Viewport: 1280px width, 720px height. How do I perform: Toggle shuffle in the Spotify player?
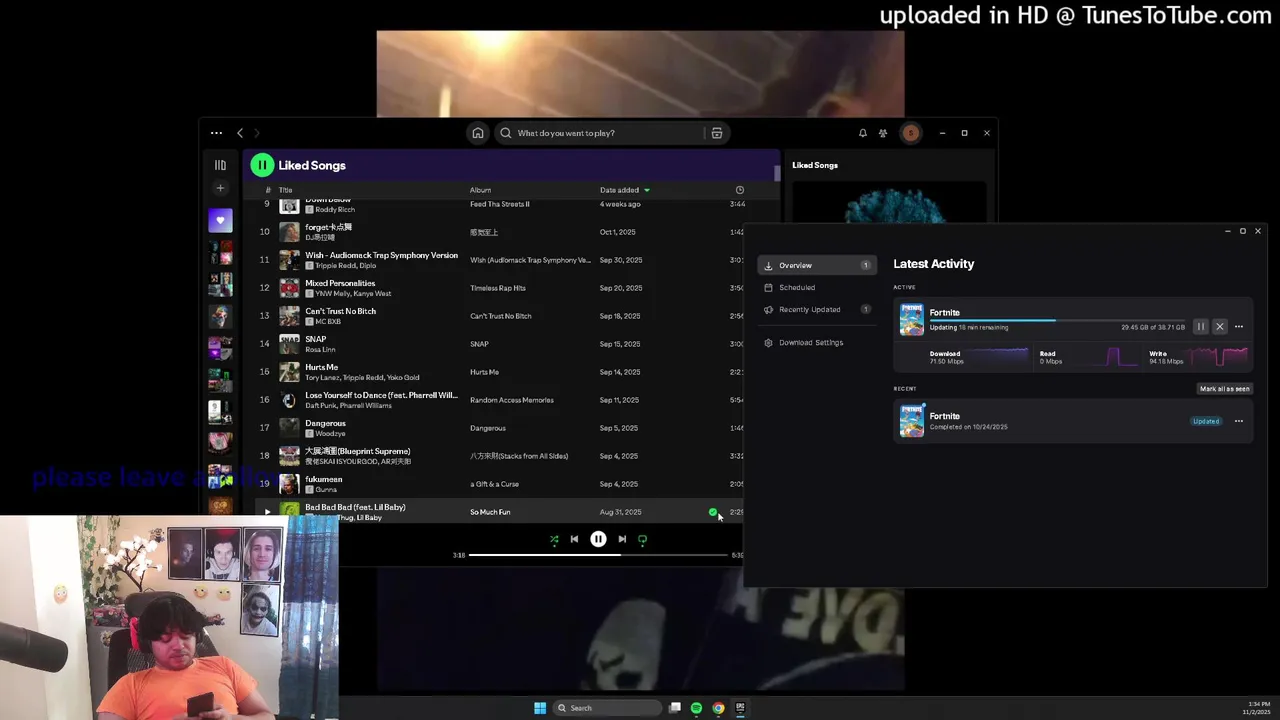[x=554, y=539]
